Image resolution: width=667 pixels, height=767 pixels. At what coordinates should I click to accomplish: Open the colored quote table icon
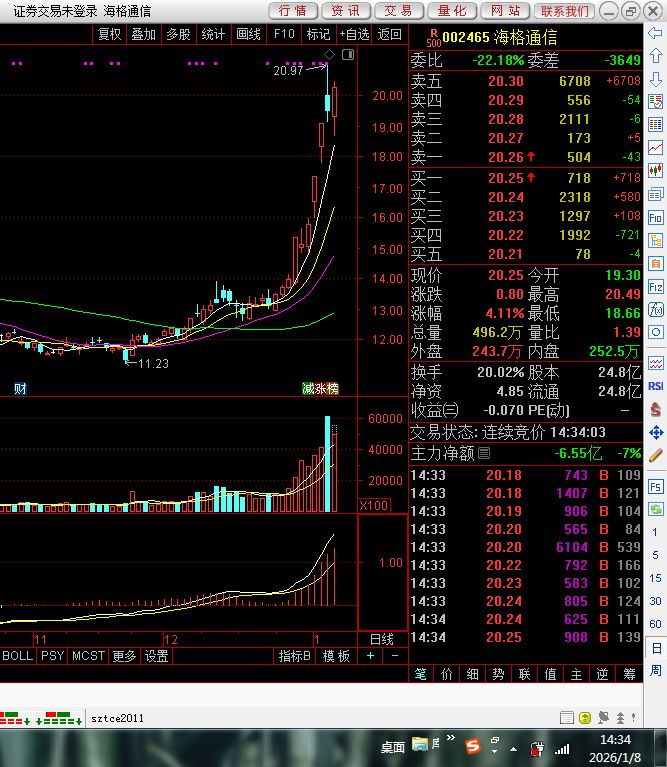[x=655, y=124]
